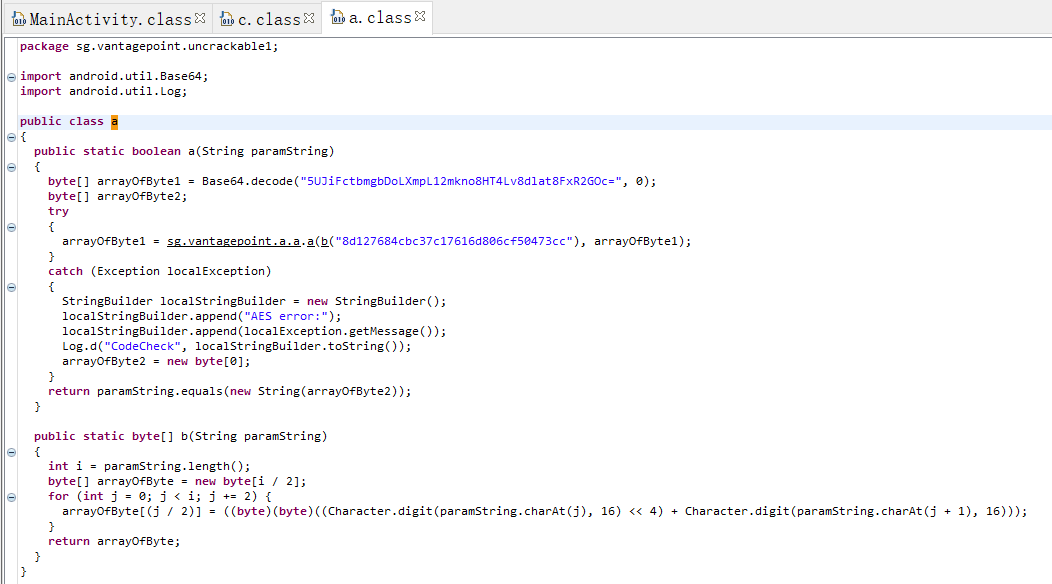The height and width of the screenshot is (584, 1052).
Task: Click the byte[] arrayOfByte2 declaration
Action: [117, 196]
